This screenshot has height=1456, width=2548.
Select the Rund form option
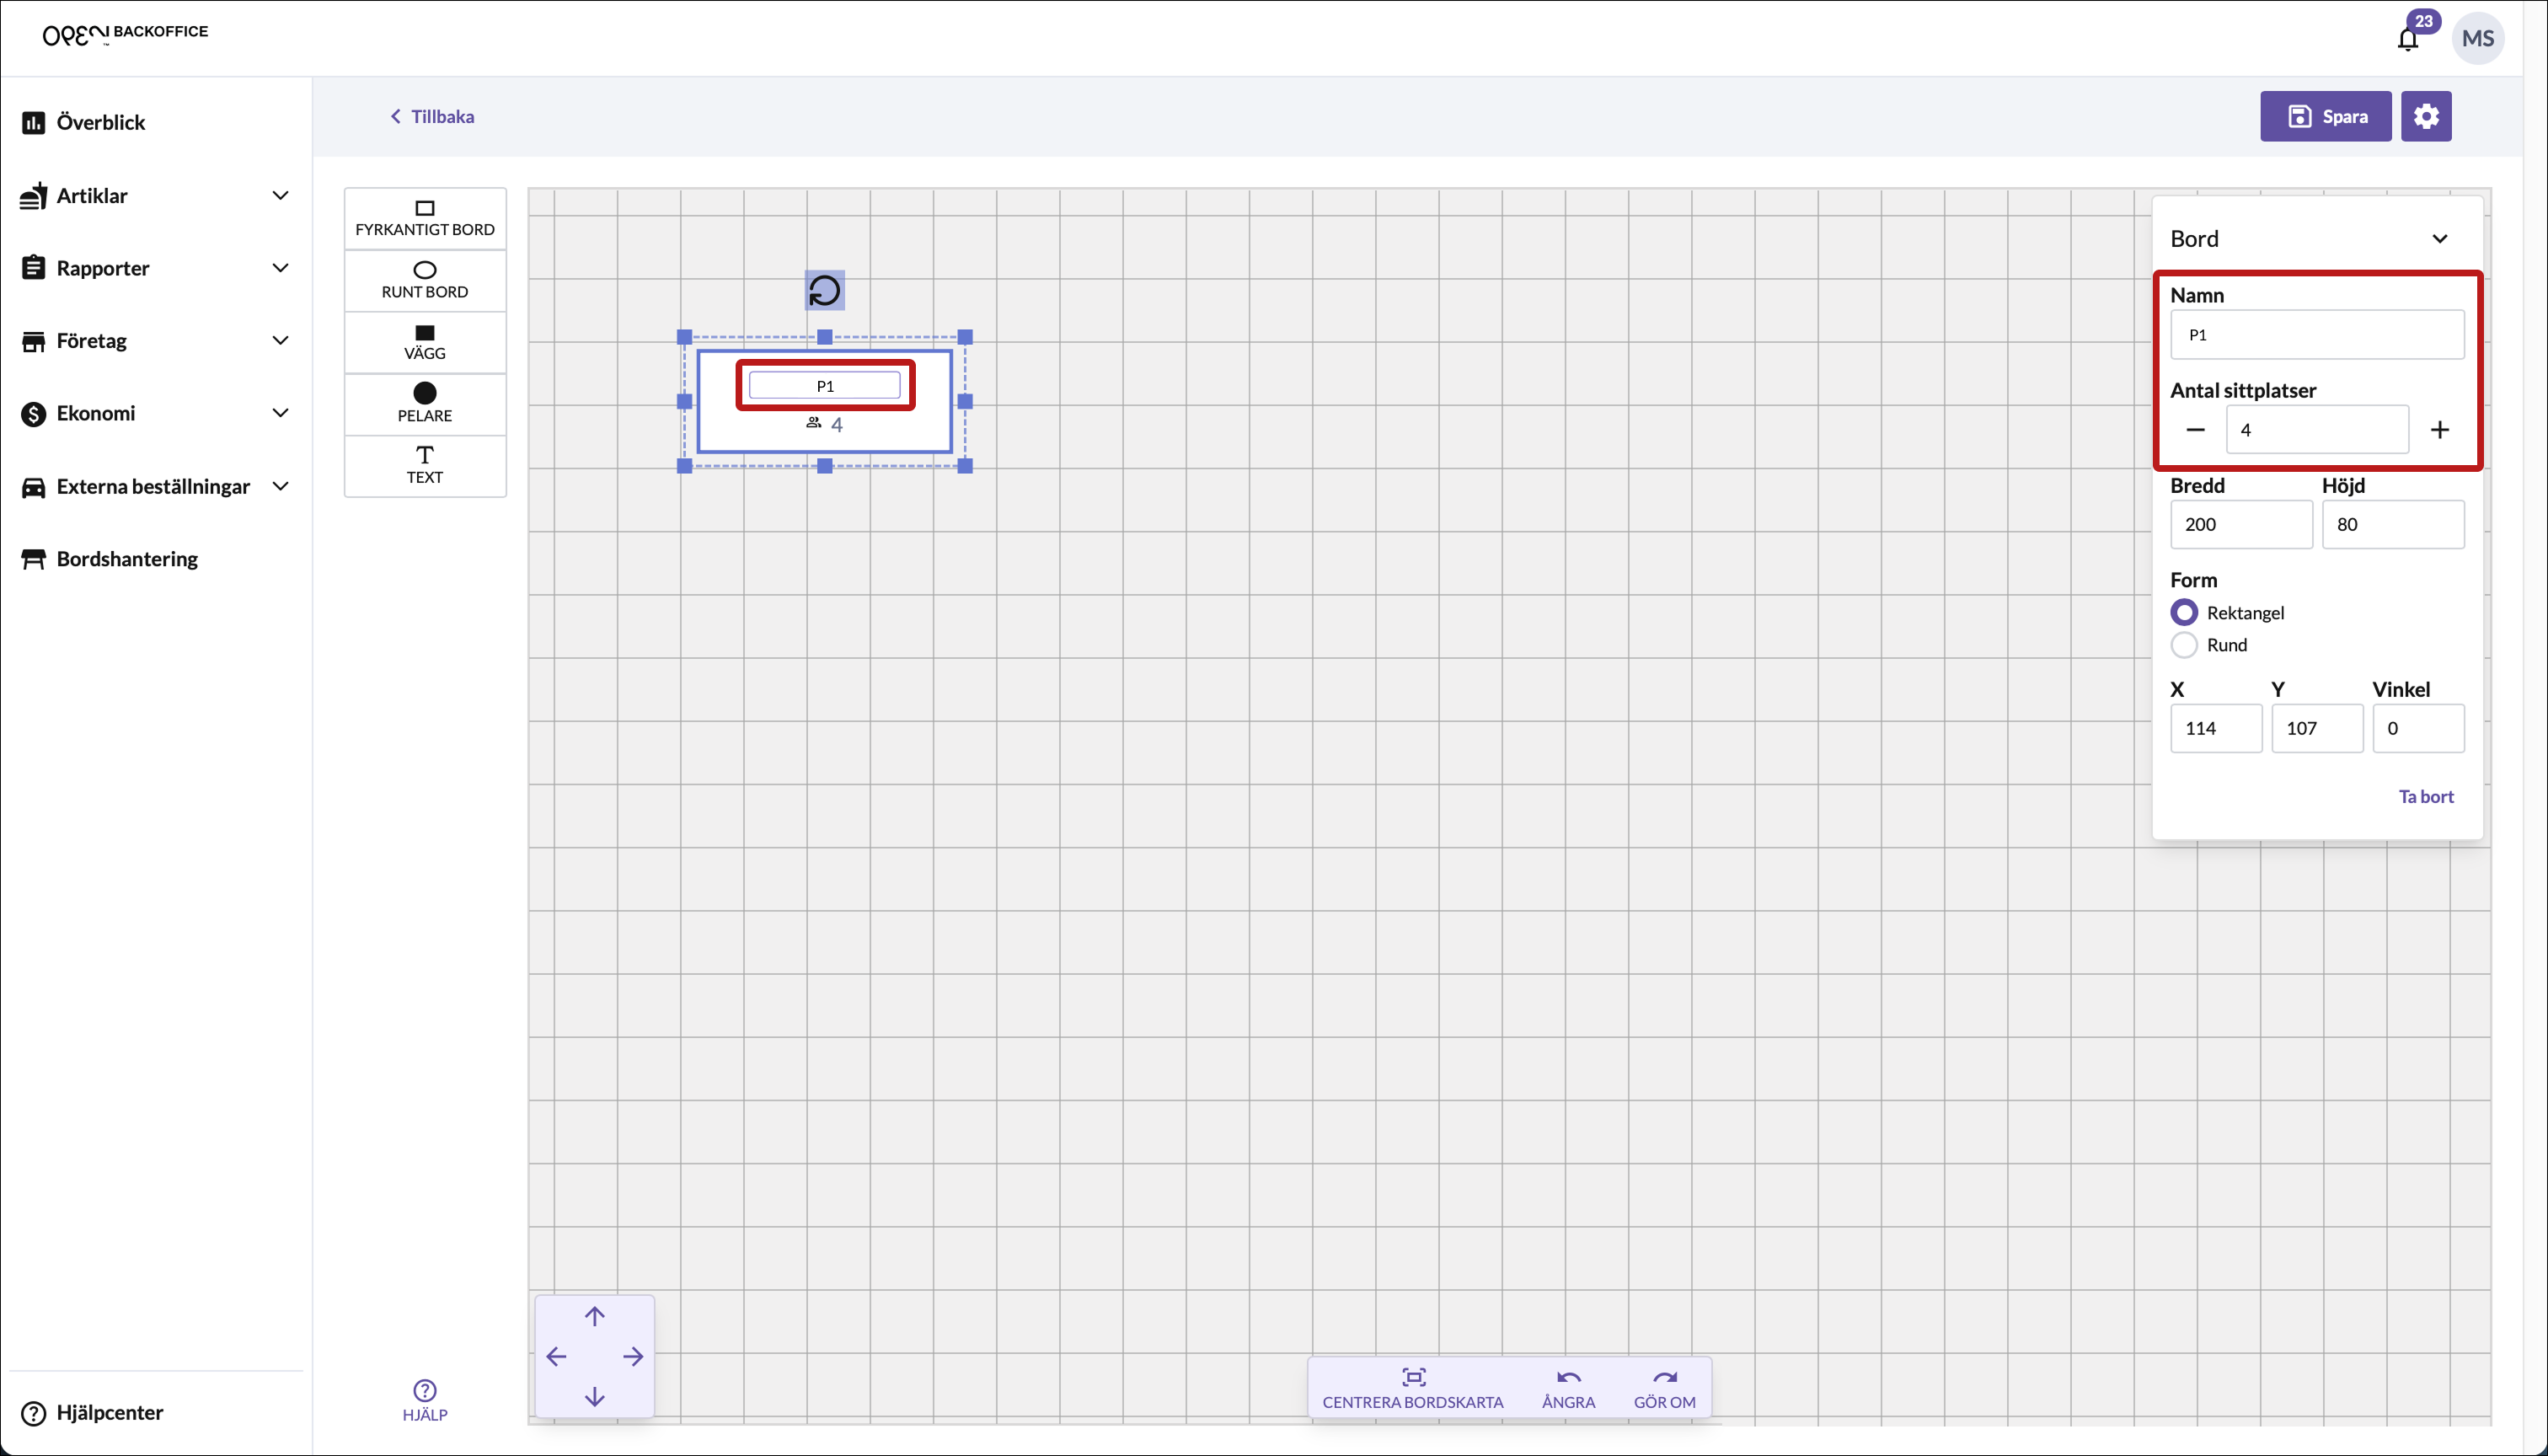2184,645
